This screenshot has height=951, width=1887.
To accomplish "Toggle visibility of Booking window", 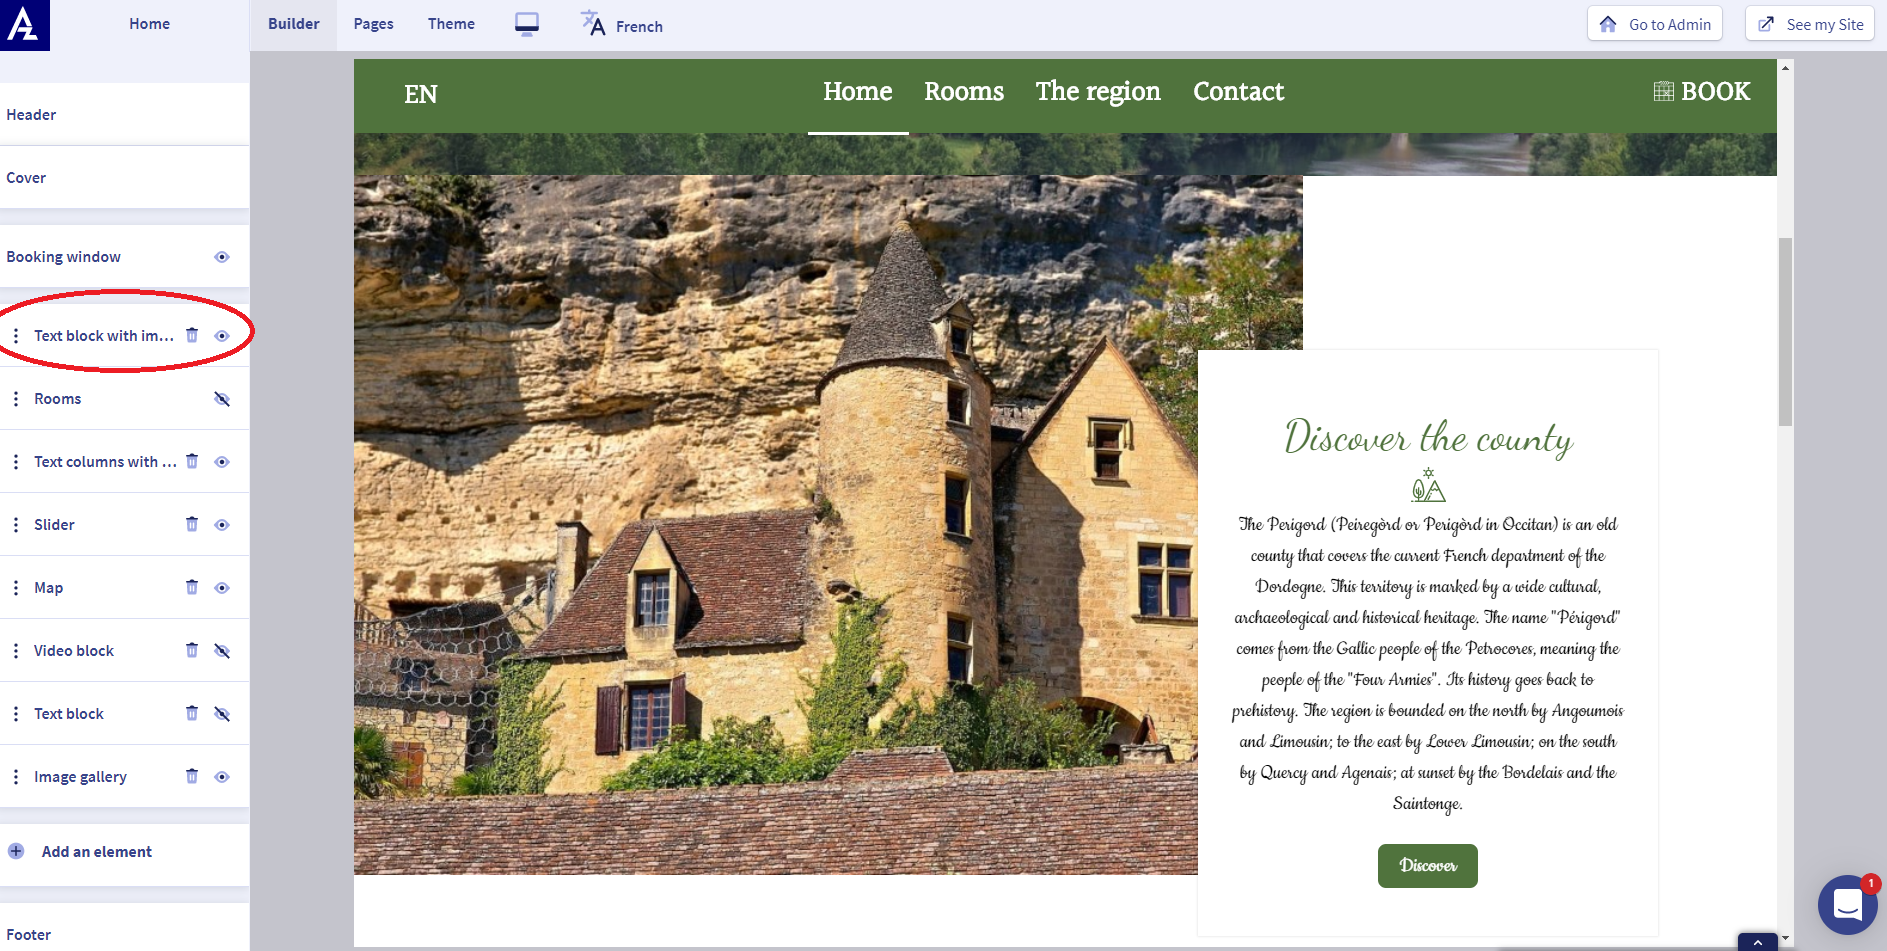I will tap(222, 257).
